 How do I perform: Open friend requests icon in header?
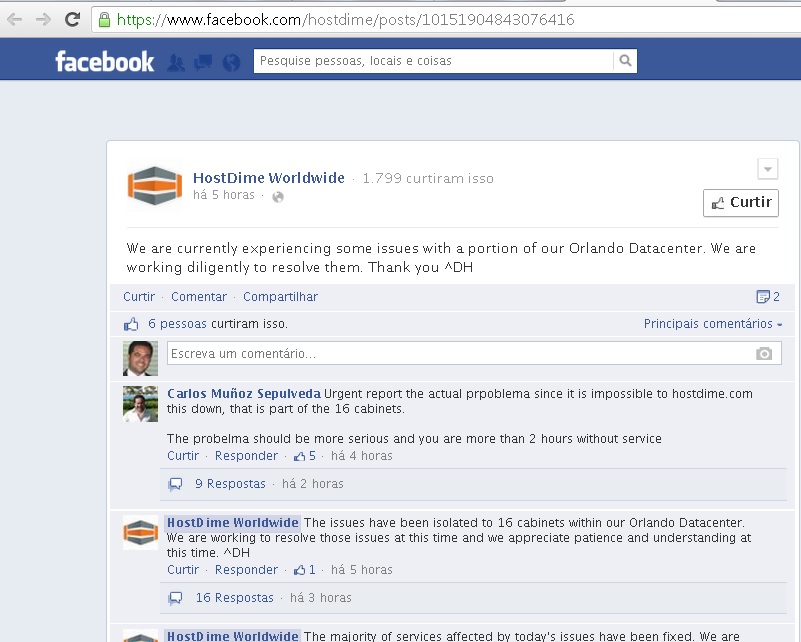click(x=176, y=62)
